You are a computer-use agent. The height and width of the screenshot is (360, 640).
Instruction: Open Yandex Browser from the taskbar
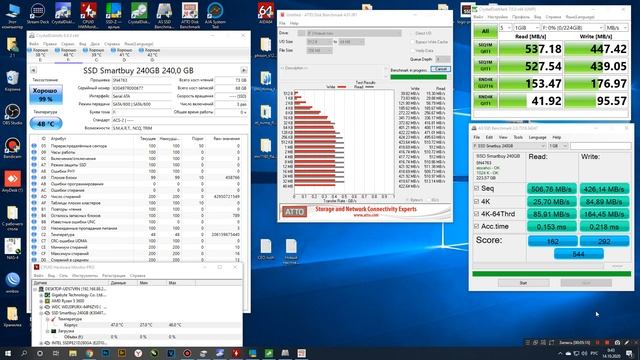click(x=138, y=353)
